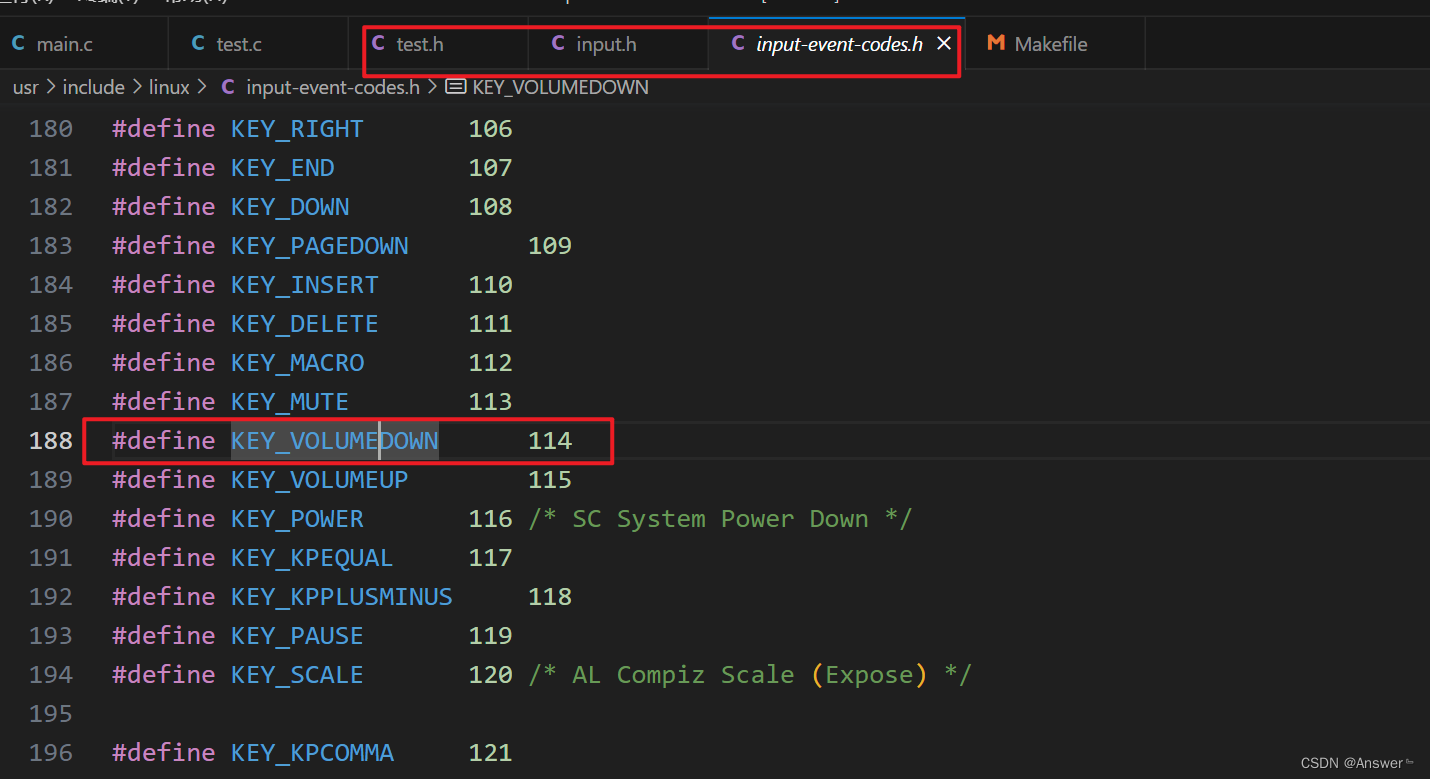Open the input-event-codes.h breadcrumb segment
The image size is (1430, 779).
tap(333, 87)
